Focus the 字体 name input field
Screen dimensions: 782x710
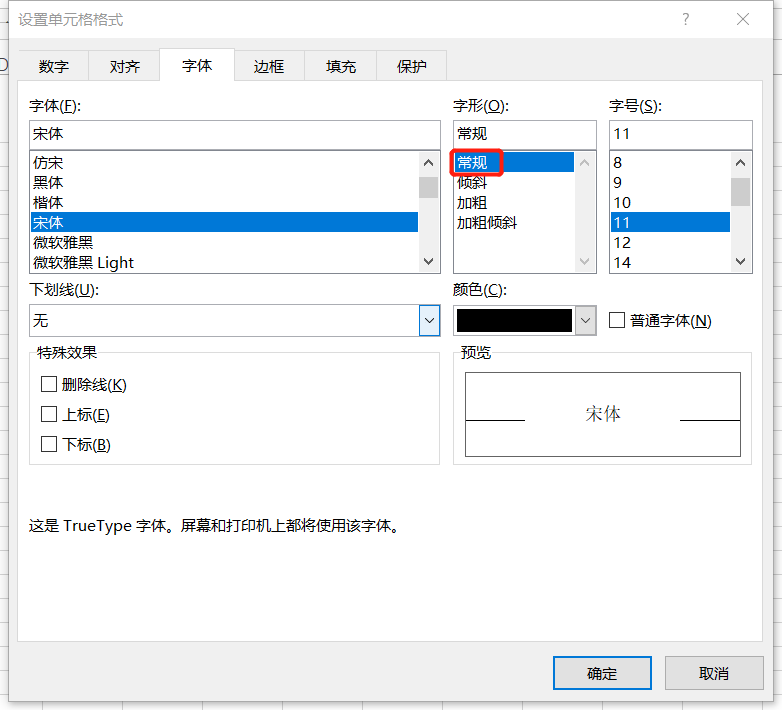(x=235, y=134)
